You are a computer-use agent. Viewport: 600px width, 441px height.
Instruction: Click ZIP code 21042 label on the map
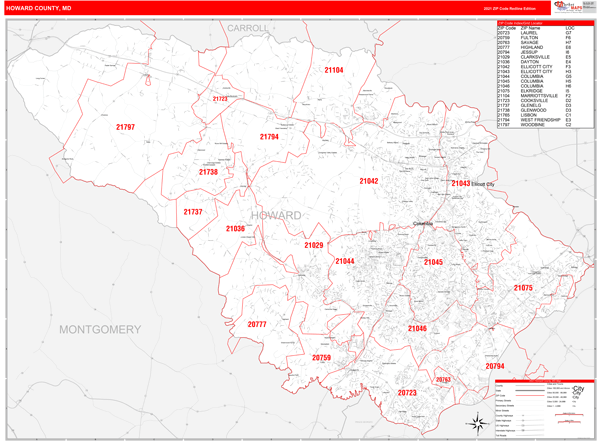369,181
